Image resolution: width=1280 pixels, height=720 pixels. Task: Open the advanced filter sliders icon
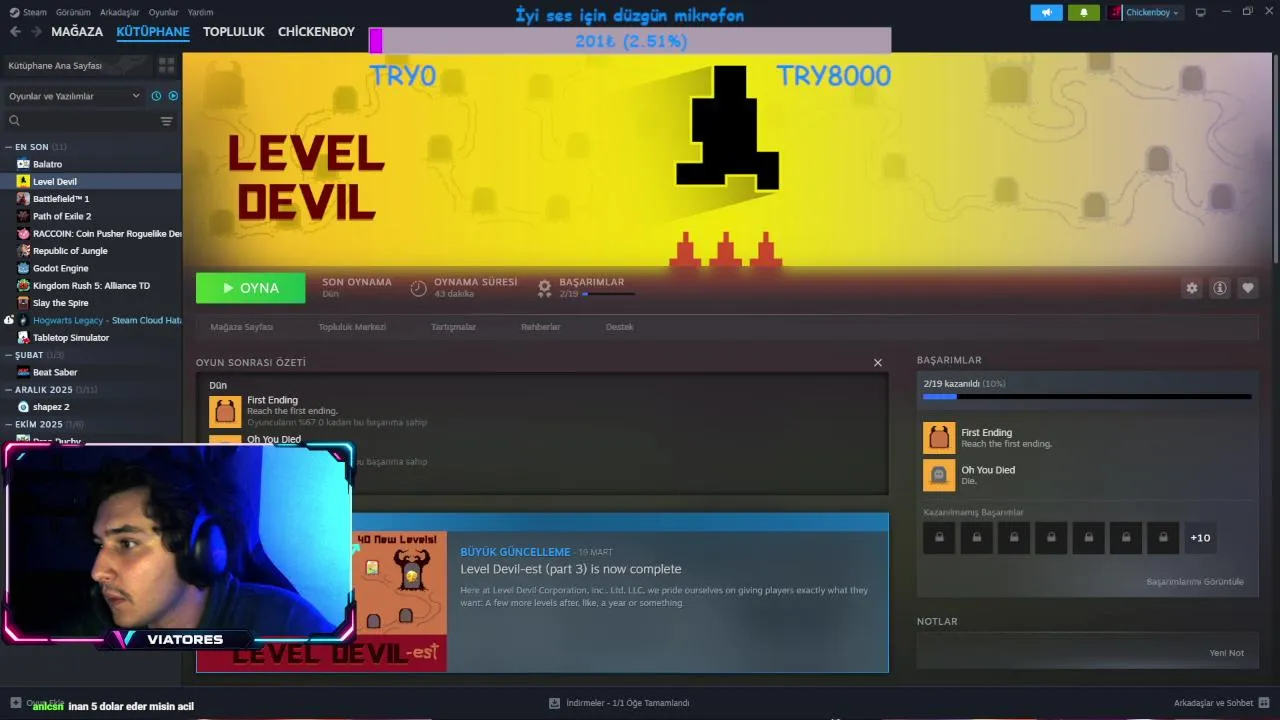pos(167,121)
